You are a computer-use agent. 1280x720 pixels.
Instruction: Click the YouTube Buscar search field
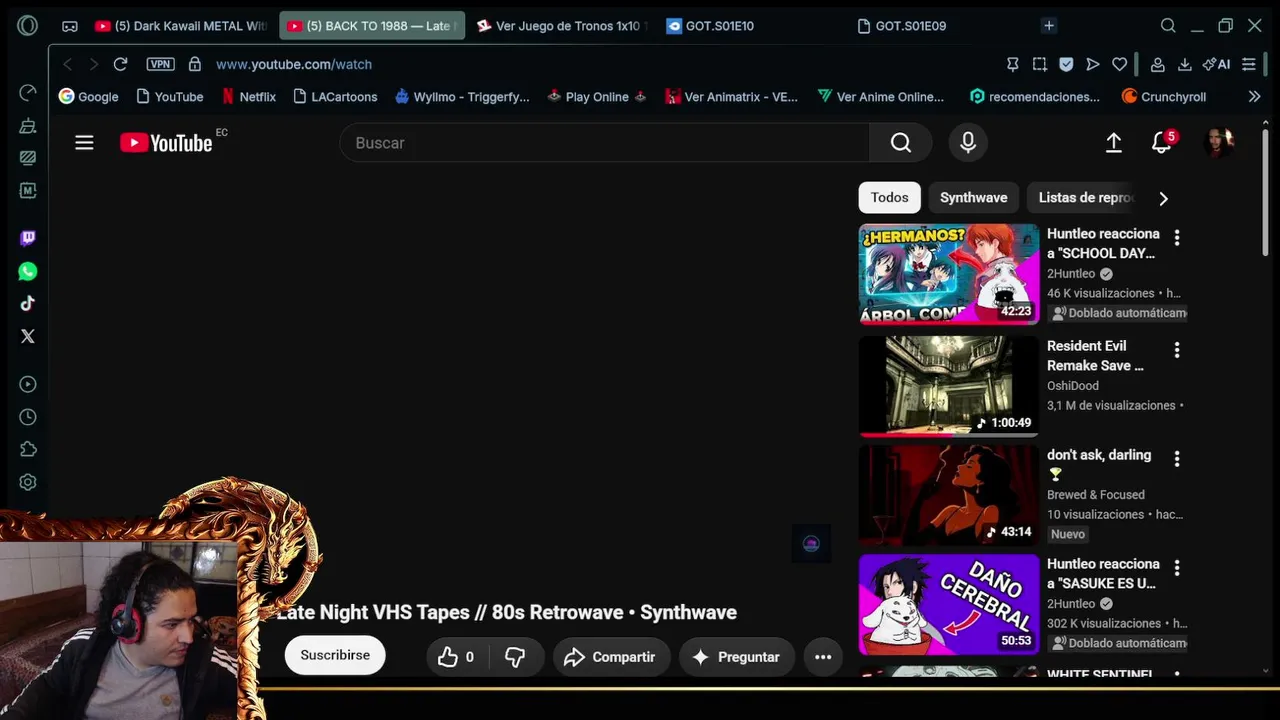pos(604,143)
